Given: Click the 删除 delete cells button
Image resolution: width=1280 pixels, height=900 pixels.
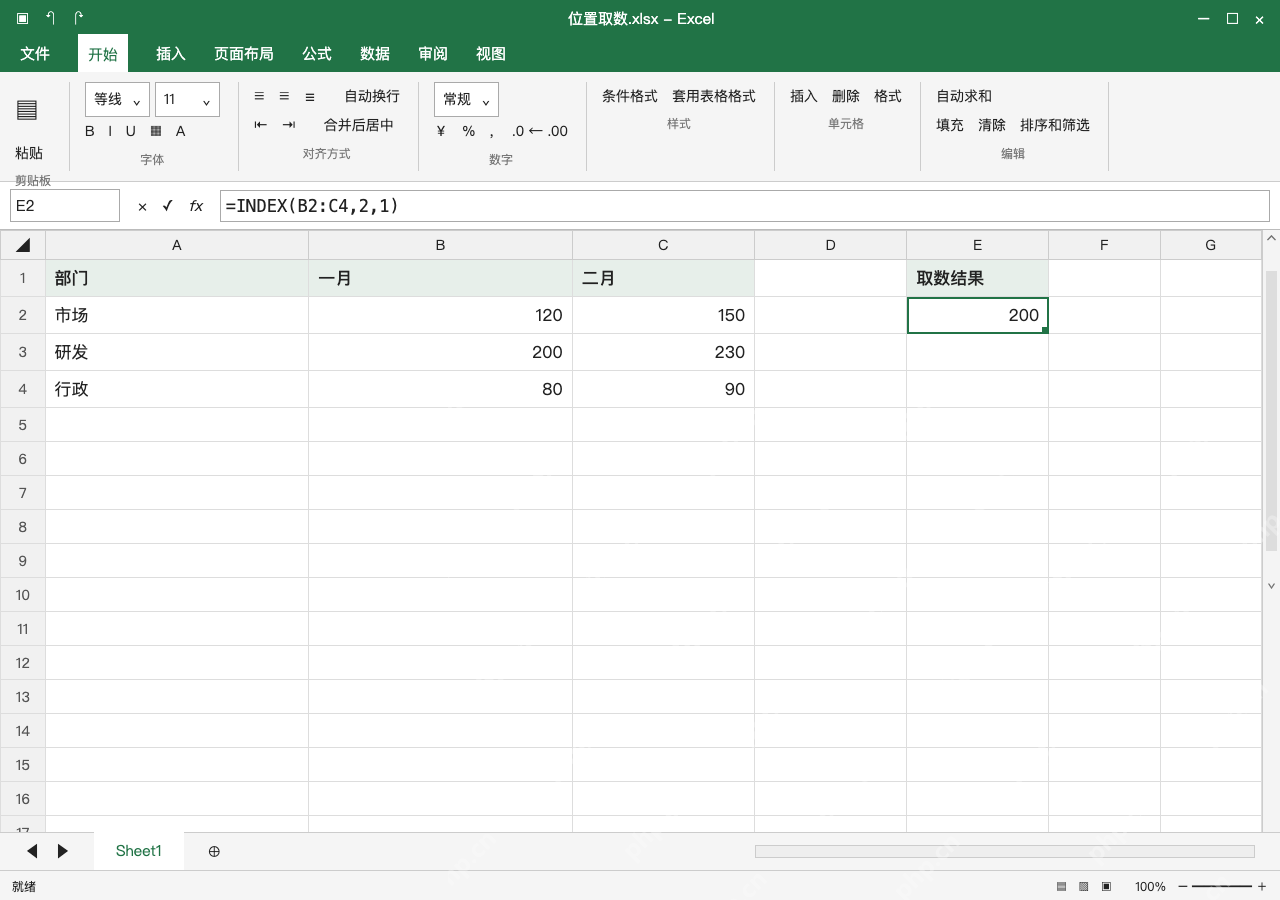Looking at the screenshot, I should click(x=846, y=96).
